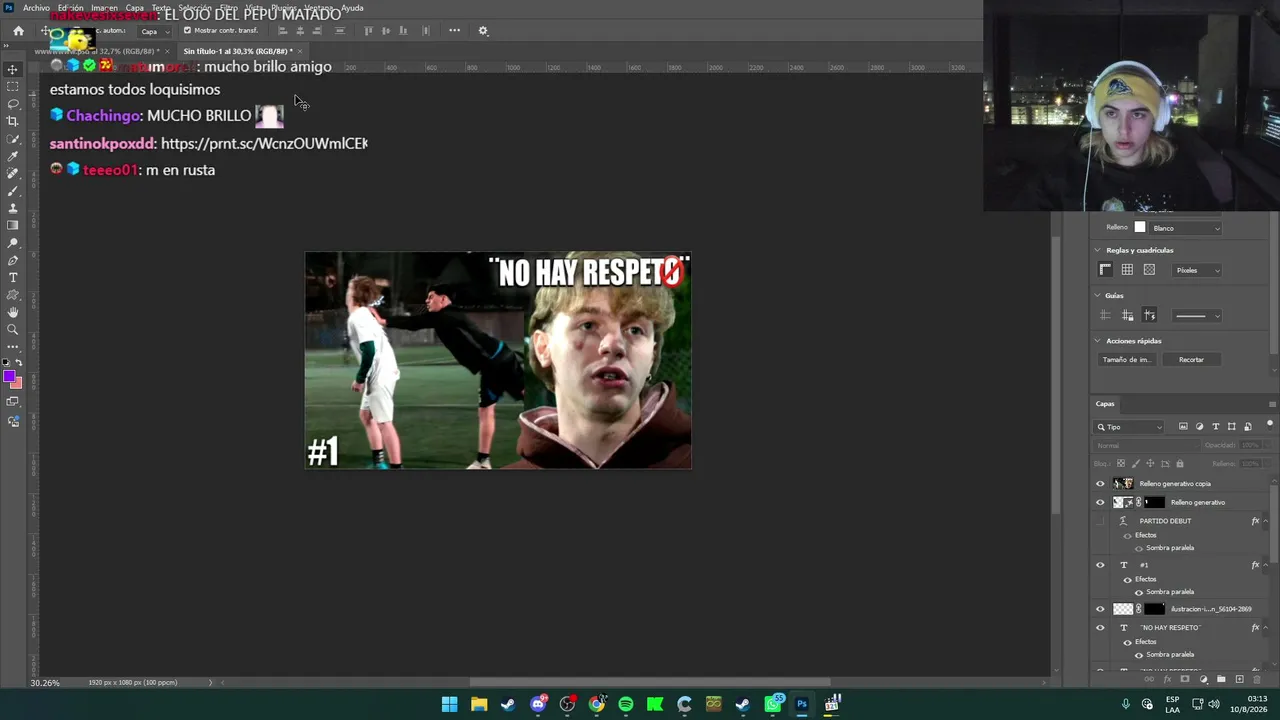Hide Sombra paralela effect on #1 layer

pos(1138,592)
